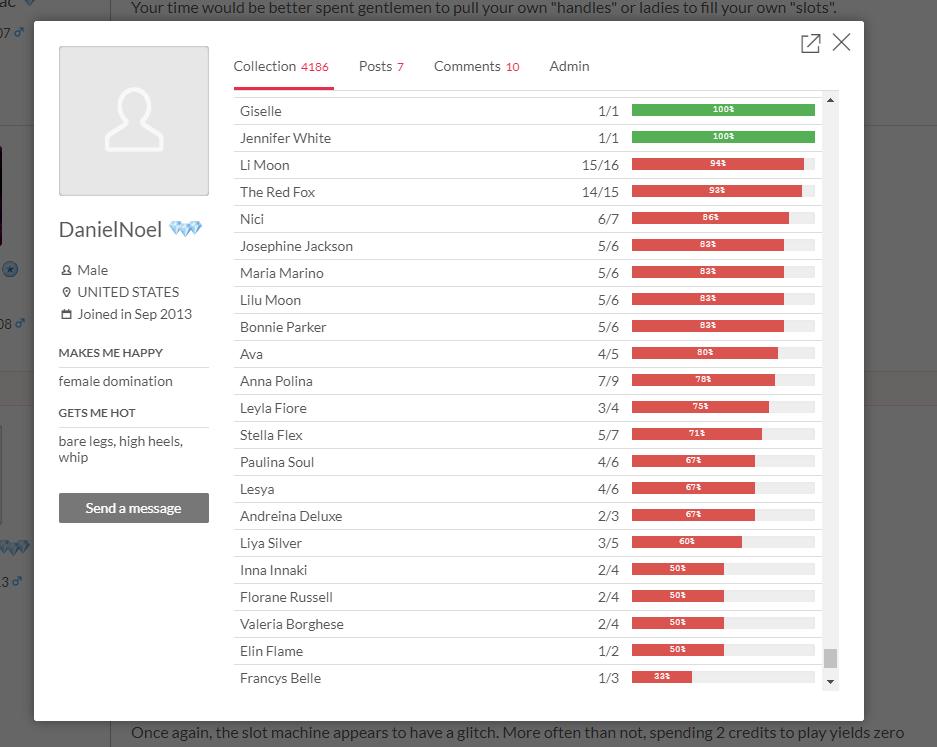The width and height of the screenshot is (937, 747).
Task: Open the Comments tab
Action: [476, 67]
